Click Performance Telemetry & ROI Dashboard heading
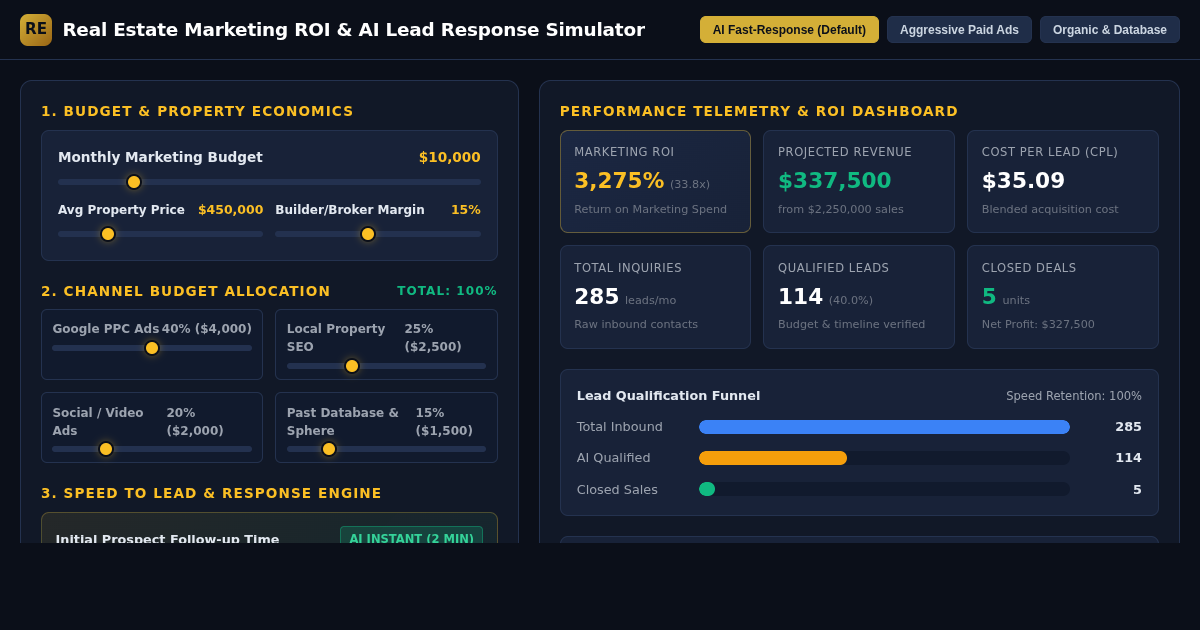Viewport: 1200px width, 630px height. pos(759,111)
